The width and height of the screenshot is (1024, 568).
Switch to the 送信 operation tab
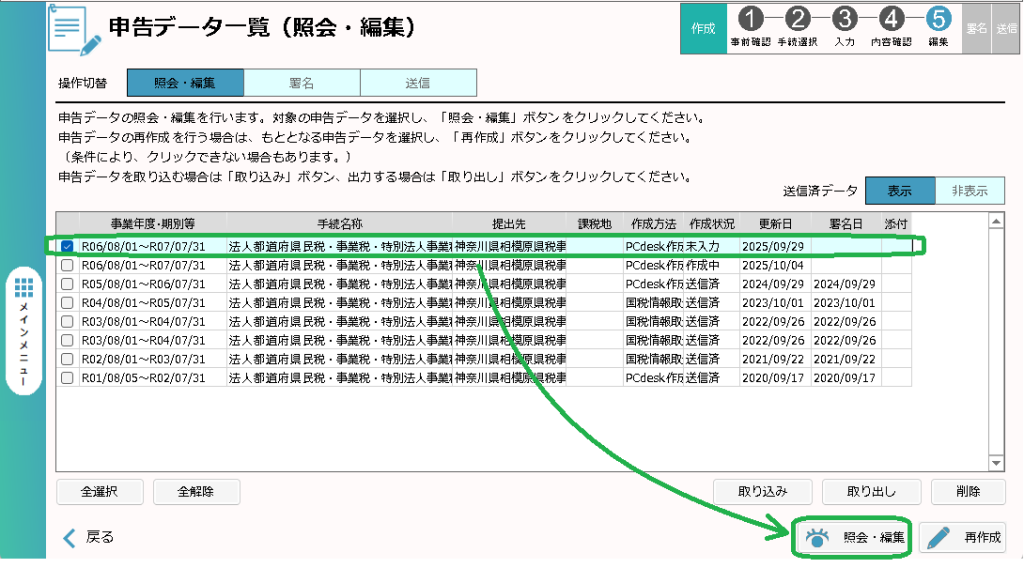(x=418, y=82)
